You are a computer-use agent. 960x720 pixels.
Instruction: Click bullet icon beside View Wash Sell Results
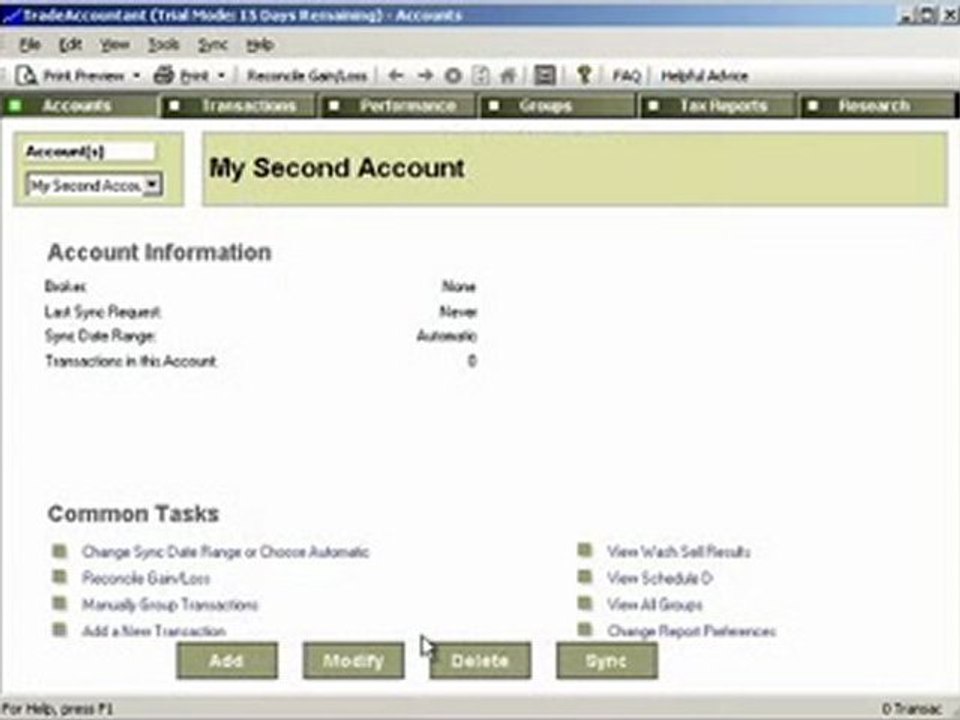click(585, 550)
